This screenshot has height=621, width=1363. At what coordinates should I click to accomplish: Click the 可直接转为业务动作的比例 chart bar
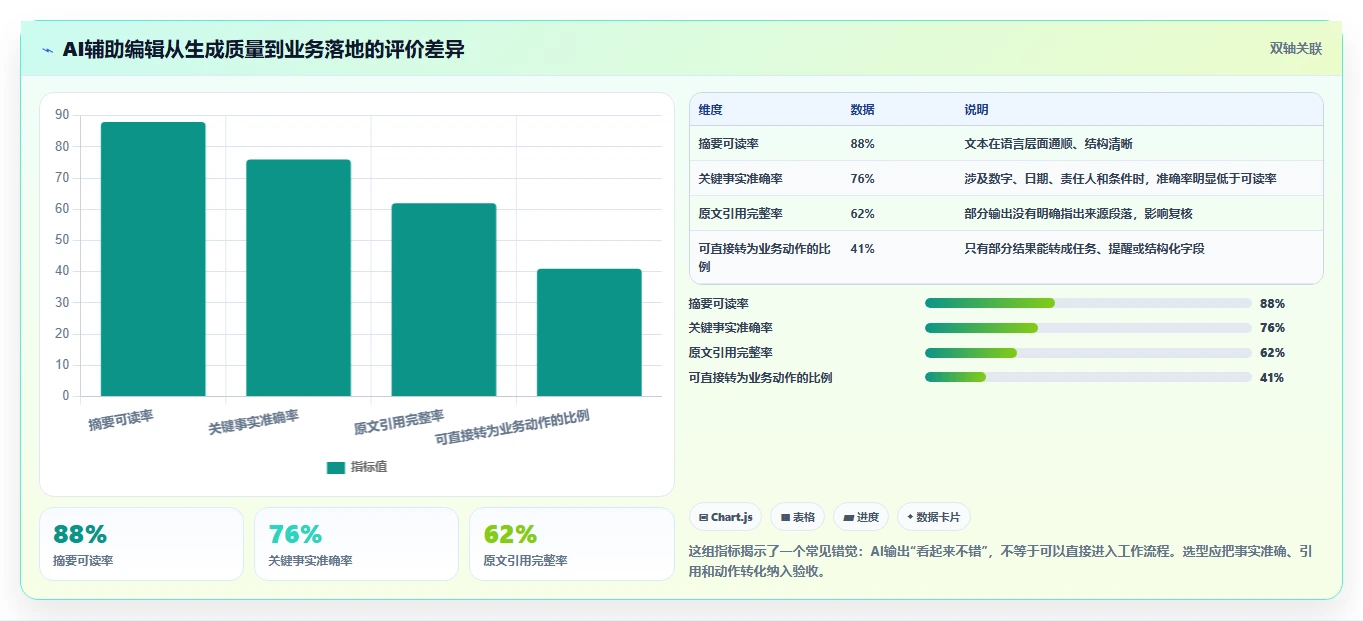(x=589, y=332)
